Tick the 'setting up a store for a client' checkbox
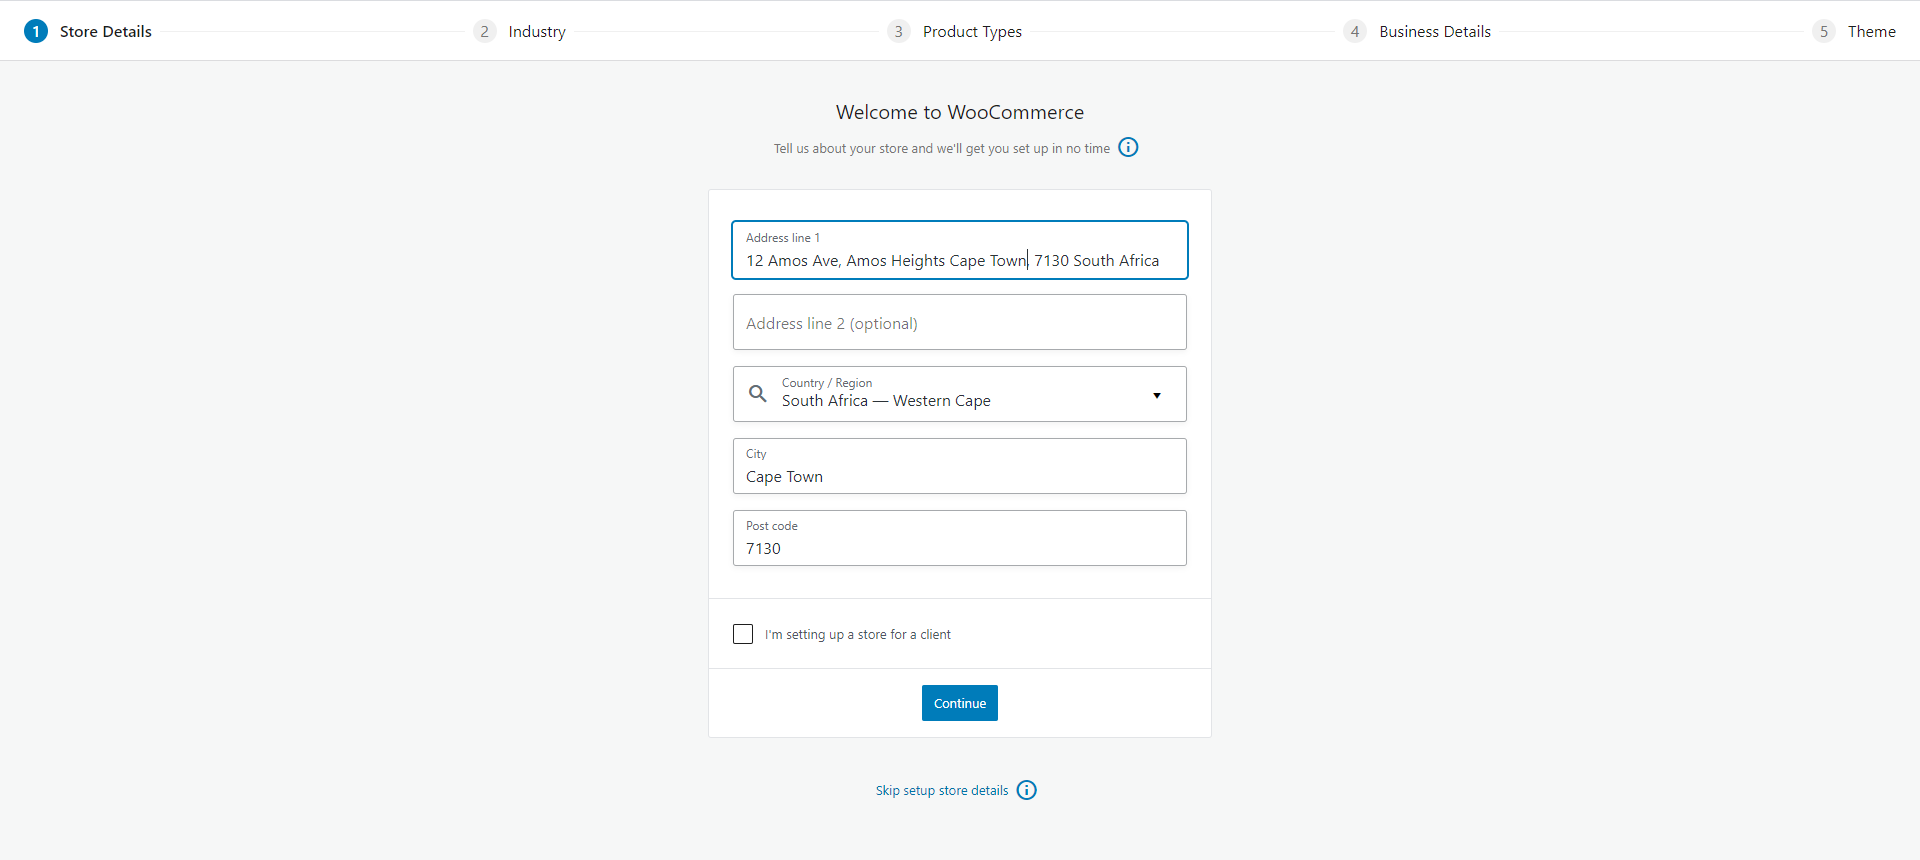Image resolution: width=1920 pixels, height=860 pixels. click(x=743, y=634)
